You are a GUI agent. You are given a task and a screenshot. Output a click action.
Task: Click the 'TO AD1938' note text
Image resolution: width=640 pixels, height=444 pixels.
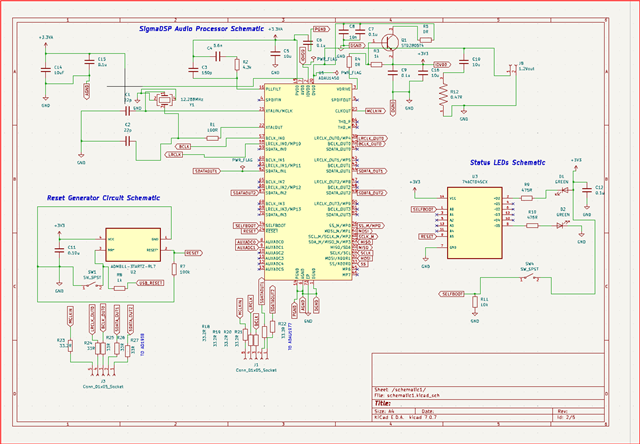(x=142, y=345)
